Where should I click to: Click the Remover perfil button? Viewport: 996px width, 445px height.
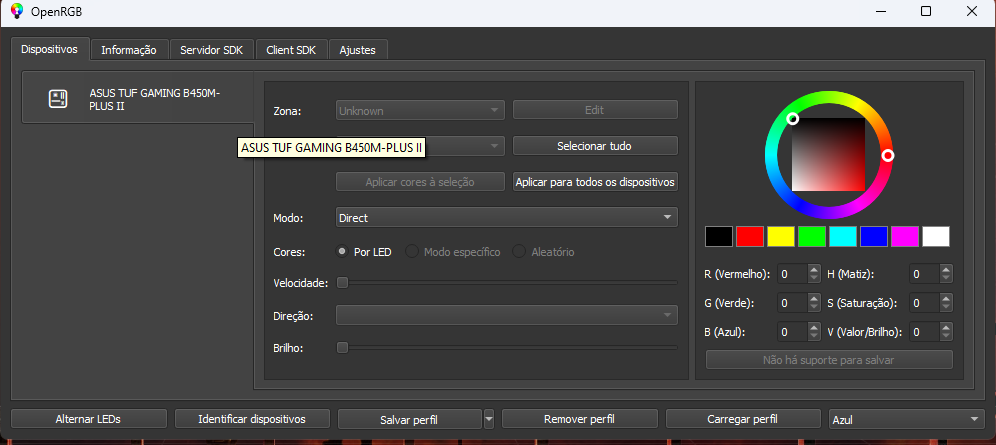579,419
